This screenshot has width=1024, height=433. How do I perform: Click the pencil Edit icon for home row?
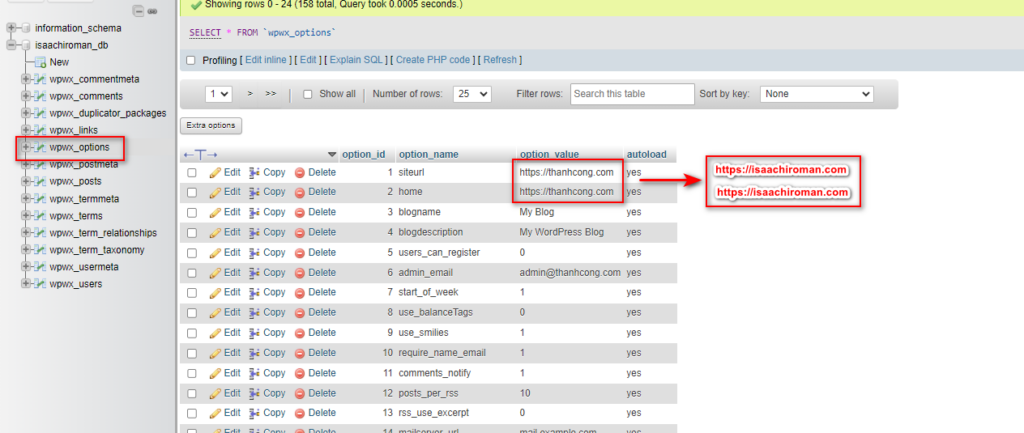tap(215, 192)
